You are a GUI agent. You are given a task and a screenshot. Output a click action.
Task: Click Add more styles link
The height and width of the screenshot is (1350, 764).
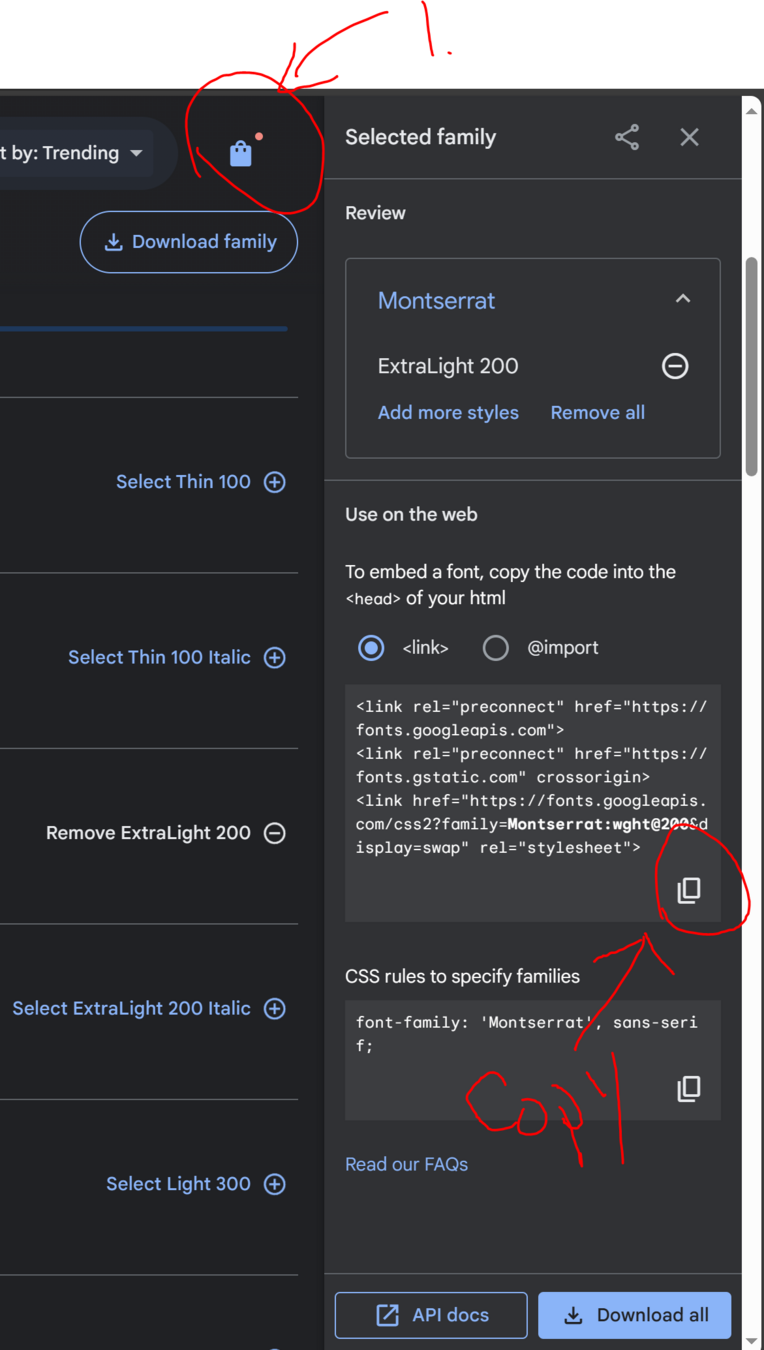[448, 412]
